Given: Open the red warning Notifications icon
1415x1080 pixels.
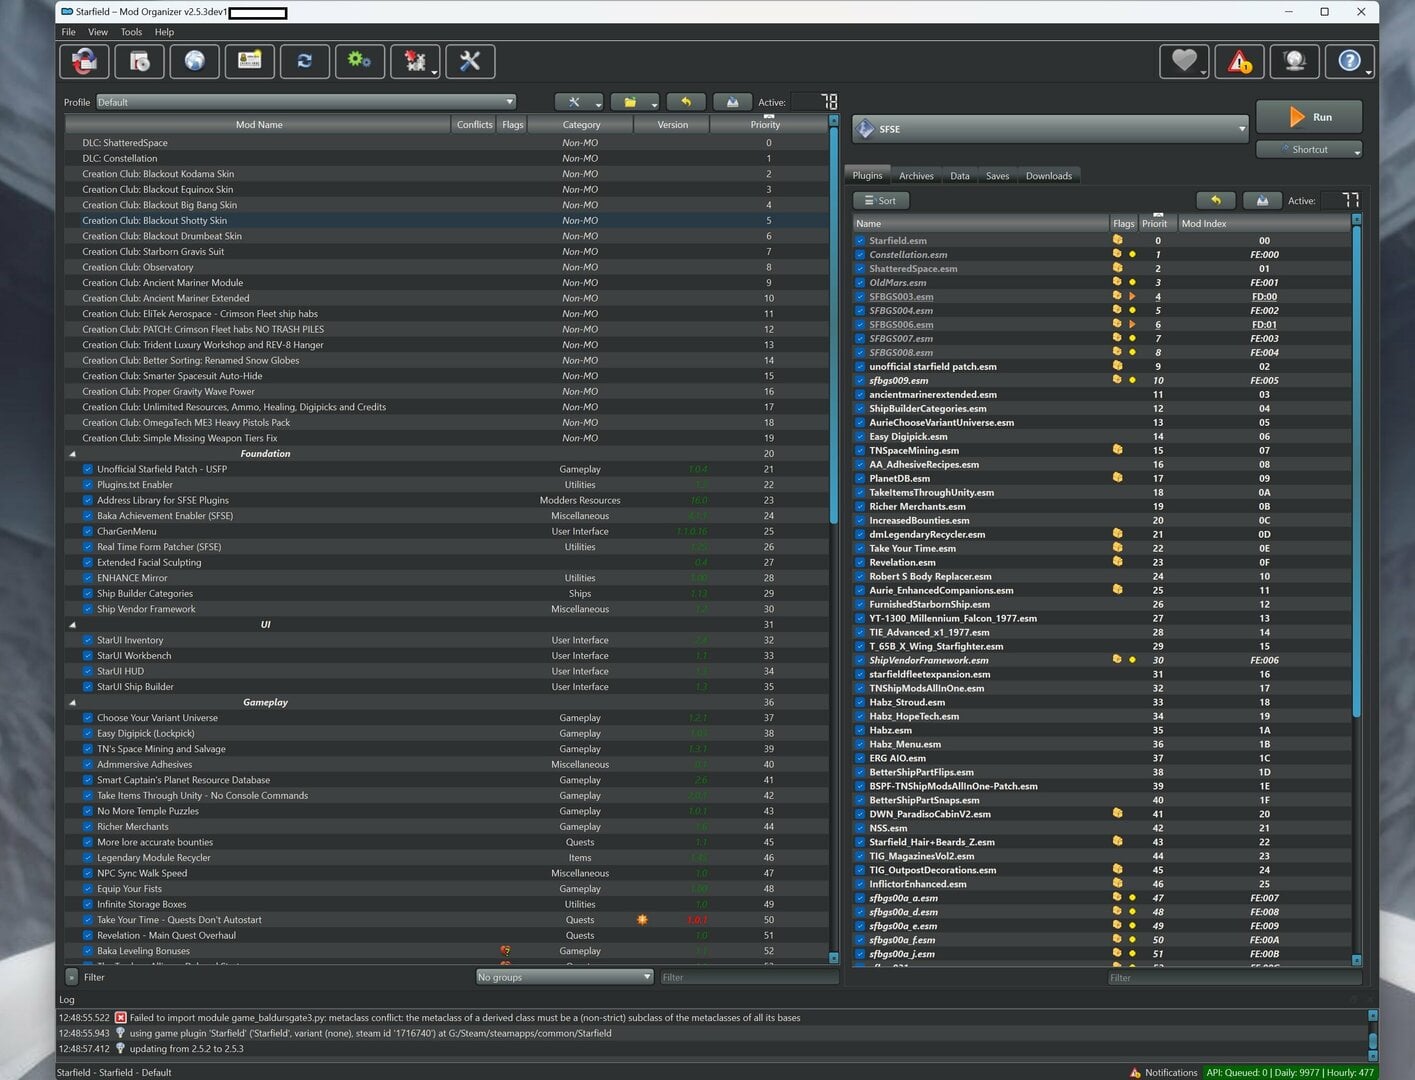Looking at the screenshot, I should pyautogui.click(x=1239, y=62).
